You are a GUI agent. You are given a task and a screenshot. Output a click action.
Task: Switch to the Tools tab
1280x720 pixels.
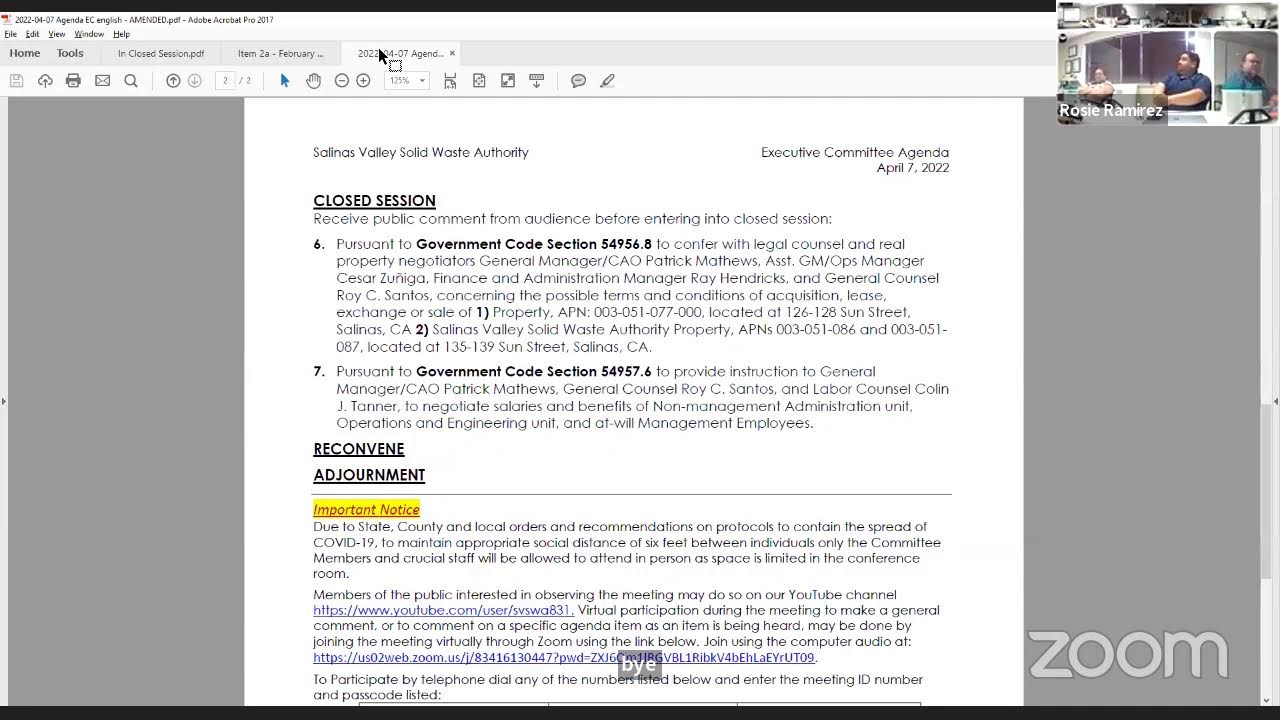[70, 53]
